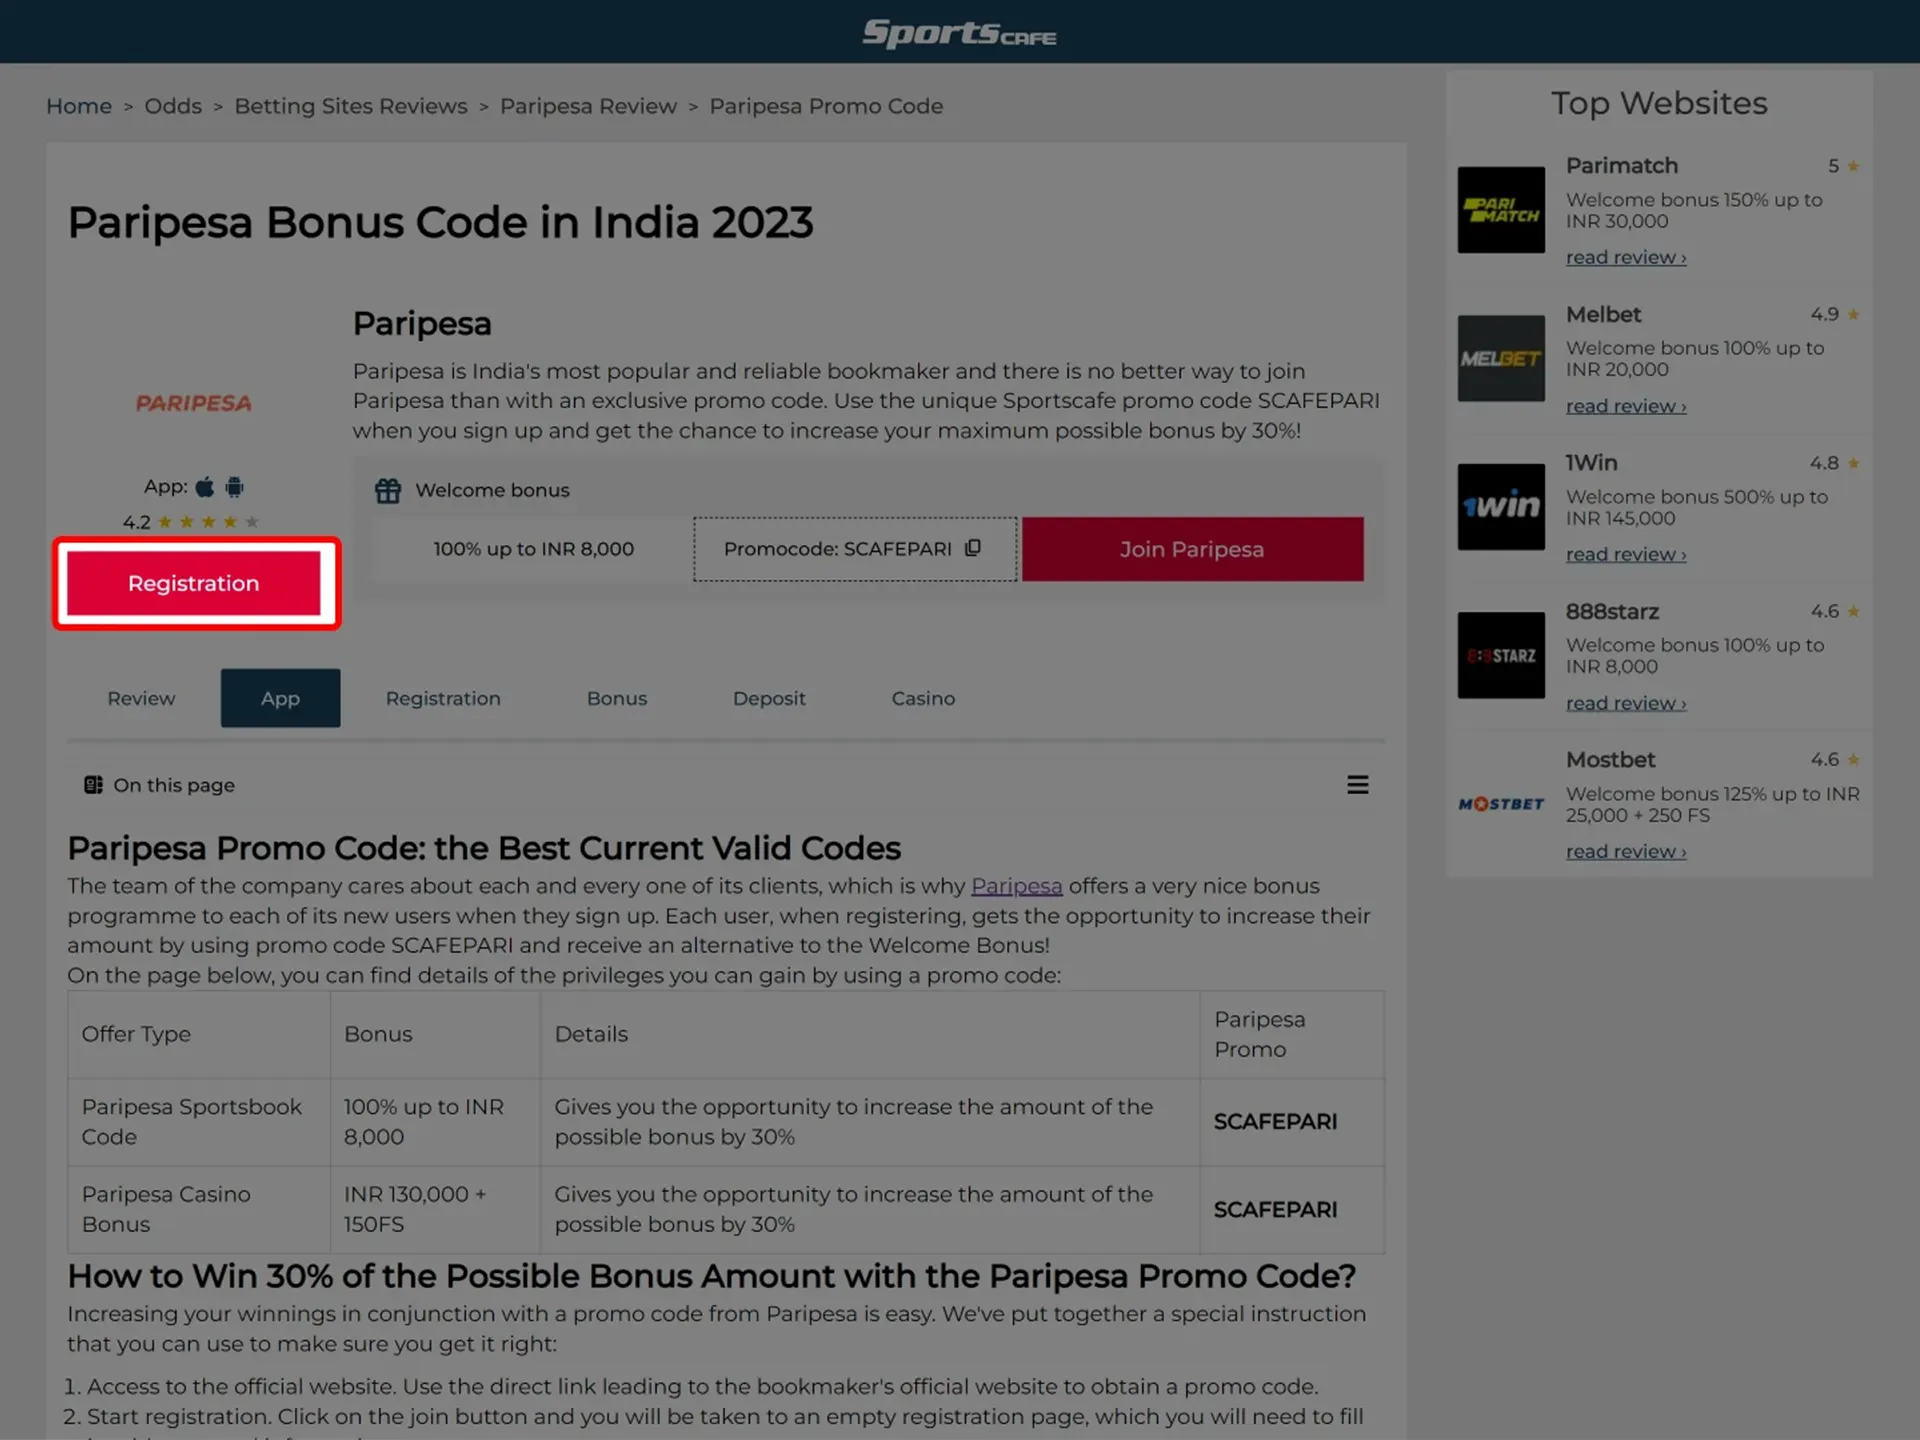
Task: Click the Melbet site name
Action: pyautogui.click(x=1604, y=314)
